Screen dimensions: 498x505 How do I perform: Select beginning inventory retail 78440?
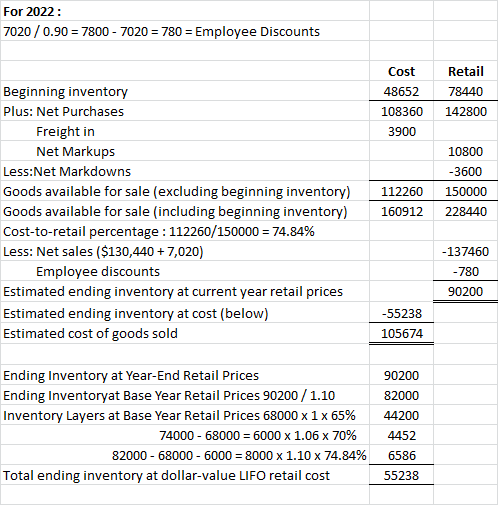pyautogui.click(x=466, y=92)
